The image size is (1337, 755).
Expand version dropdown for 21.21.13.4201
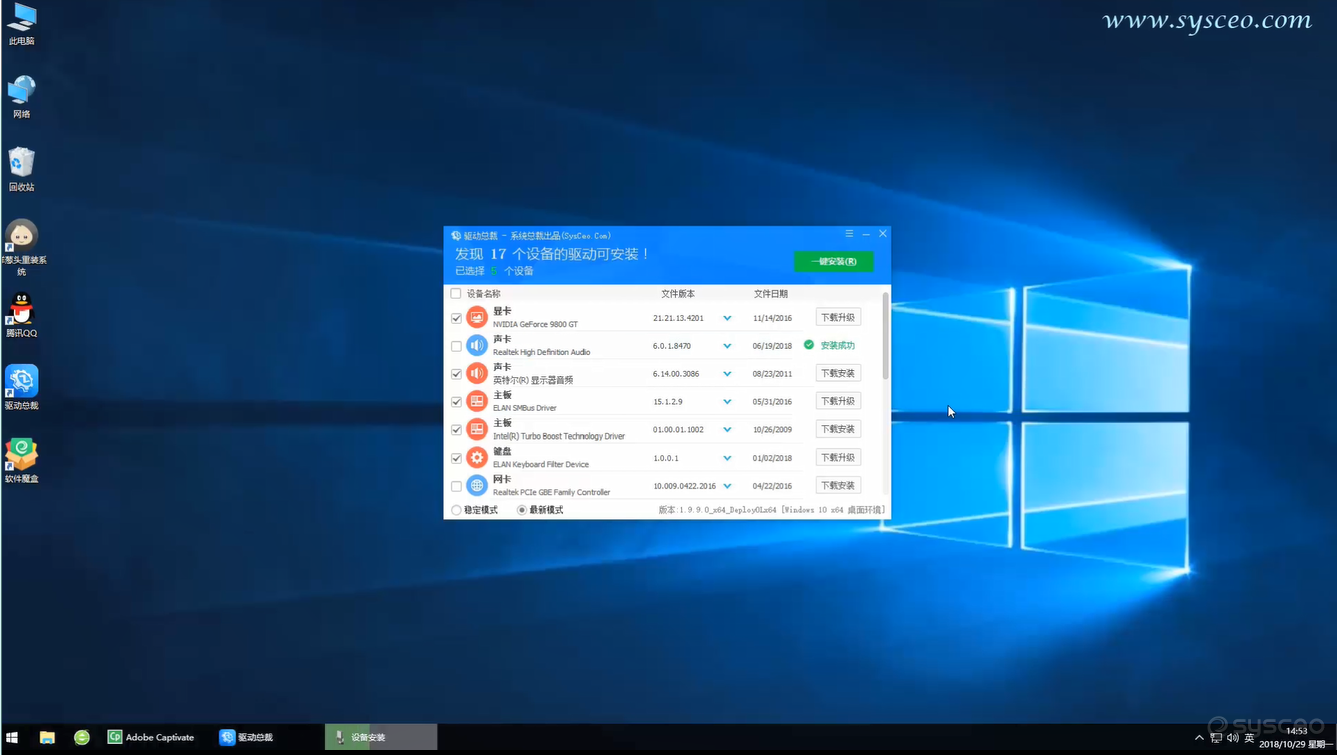pyautogui.click(x=727, y=318)
